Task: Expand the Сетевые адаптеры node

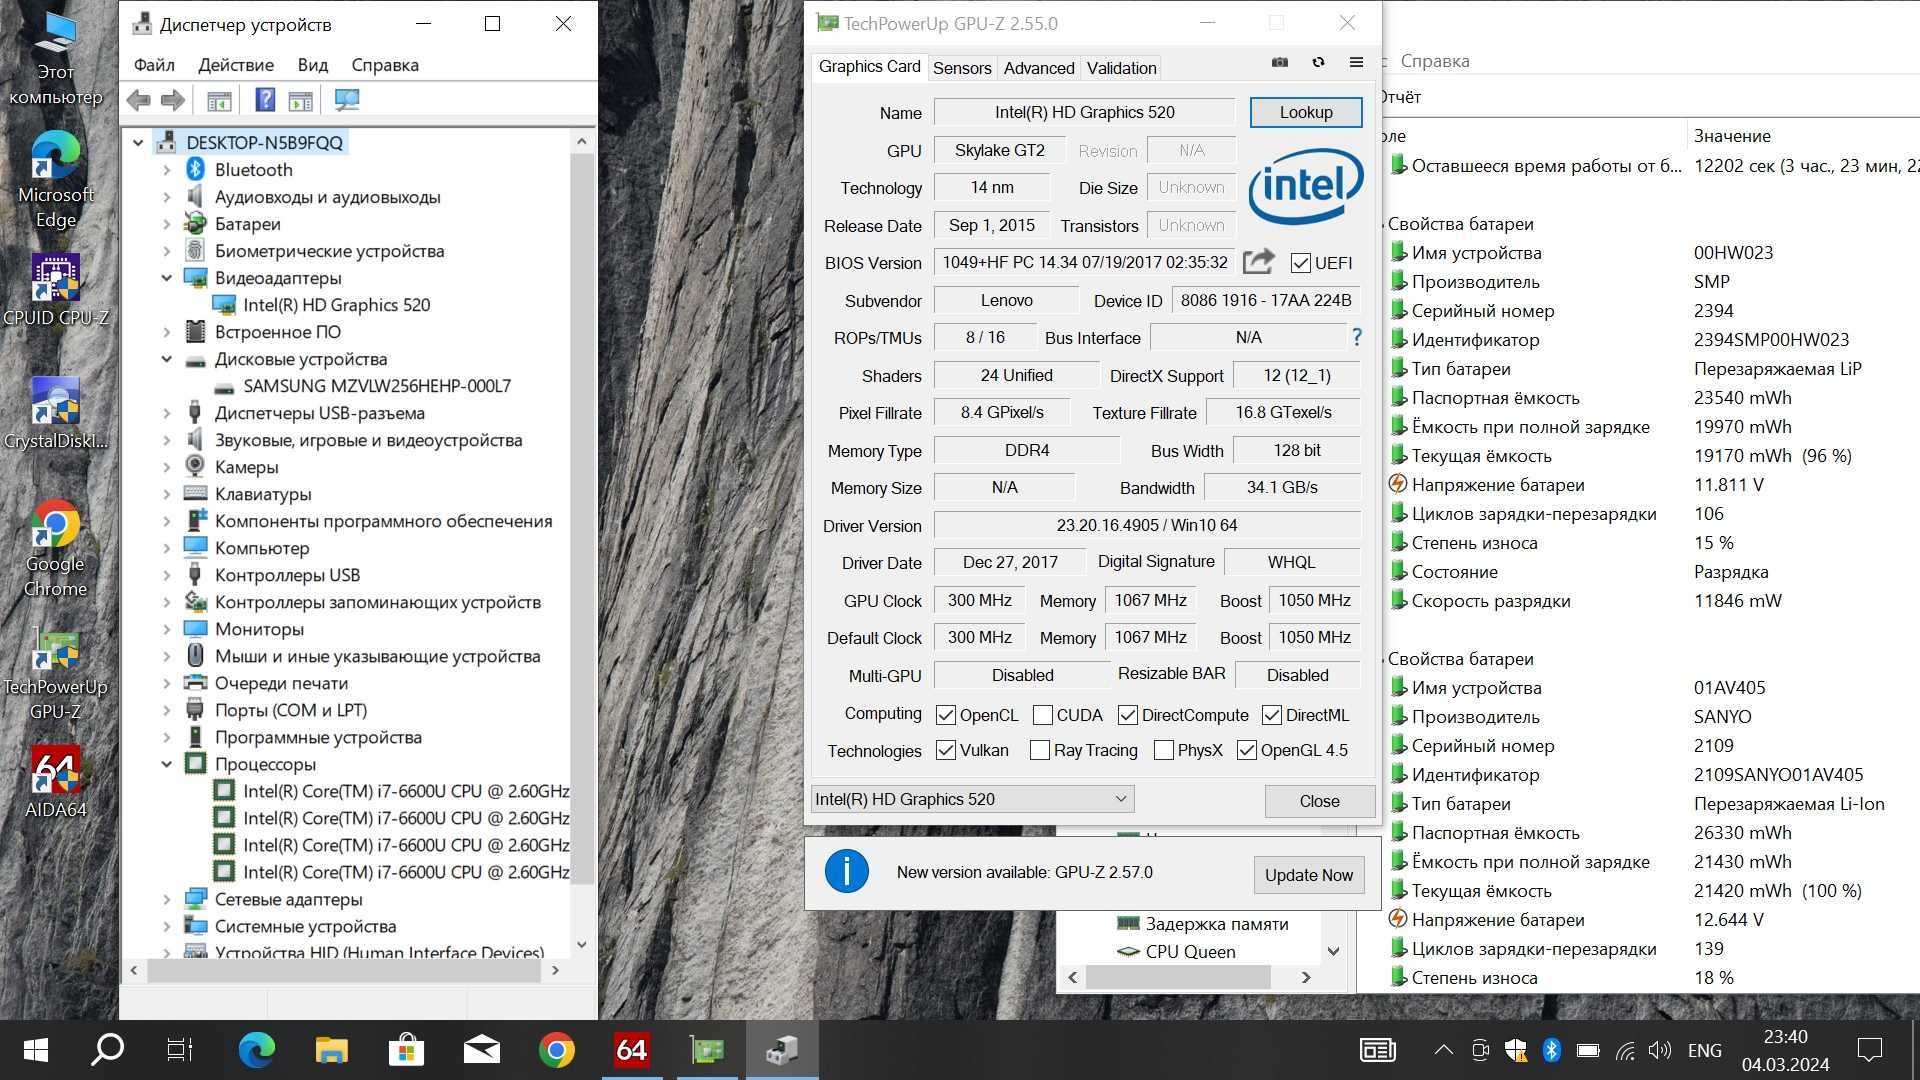Action: 167,899
